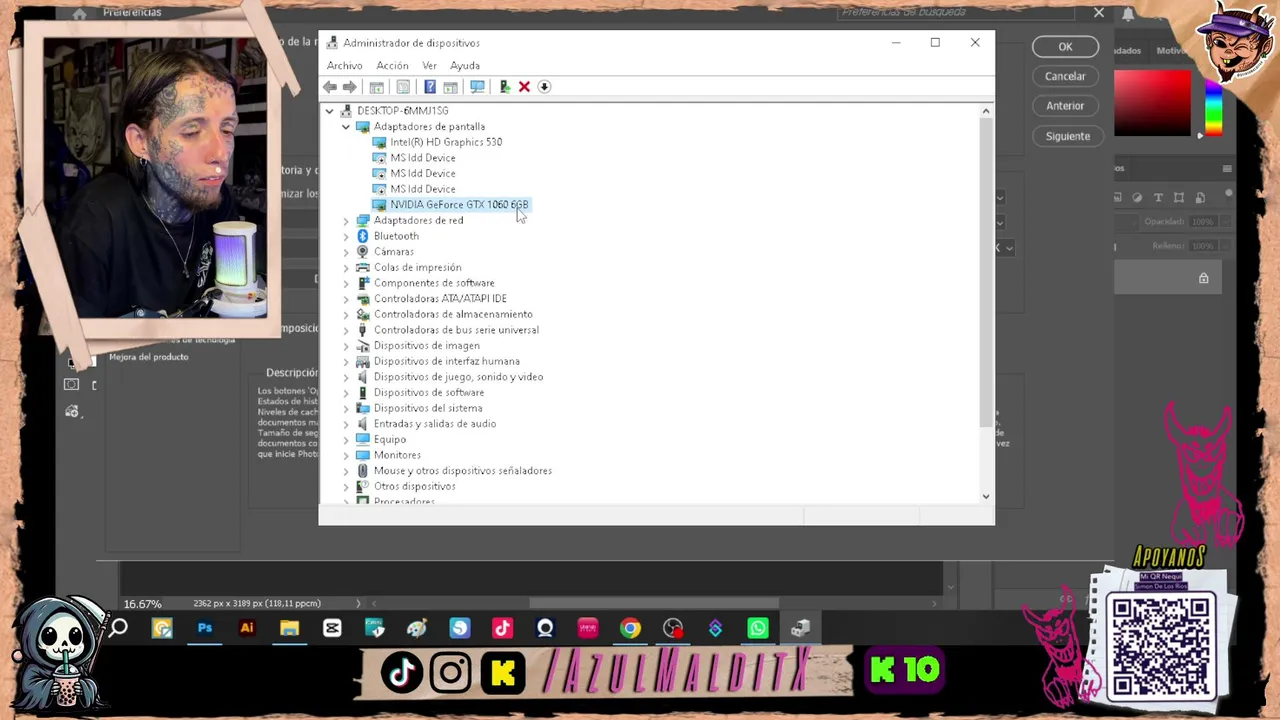Click the taskbar search magnifier icon
1280x720 pixels.
click(119, 628)
